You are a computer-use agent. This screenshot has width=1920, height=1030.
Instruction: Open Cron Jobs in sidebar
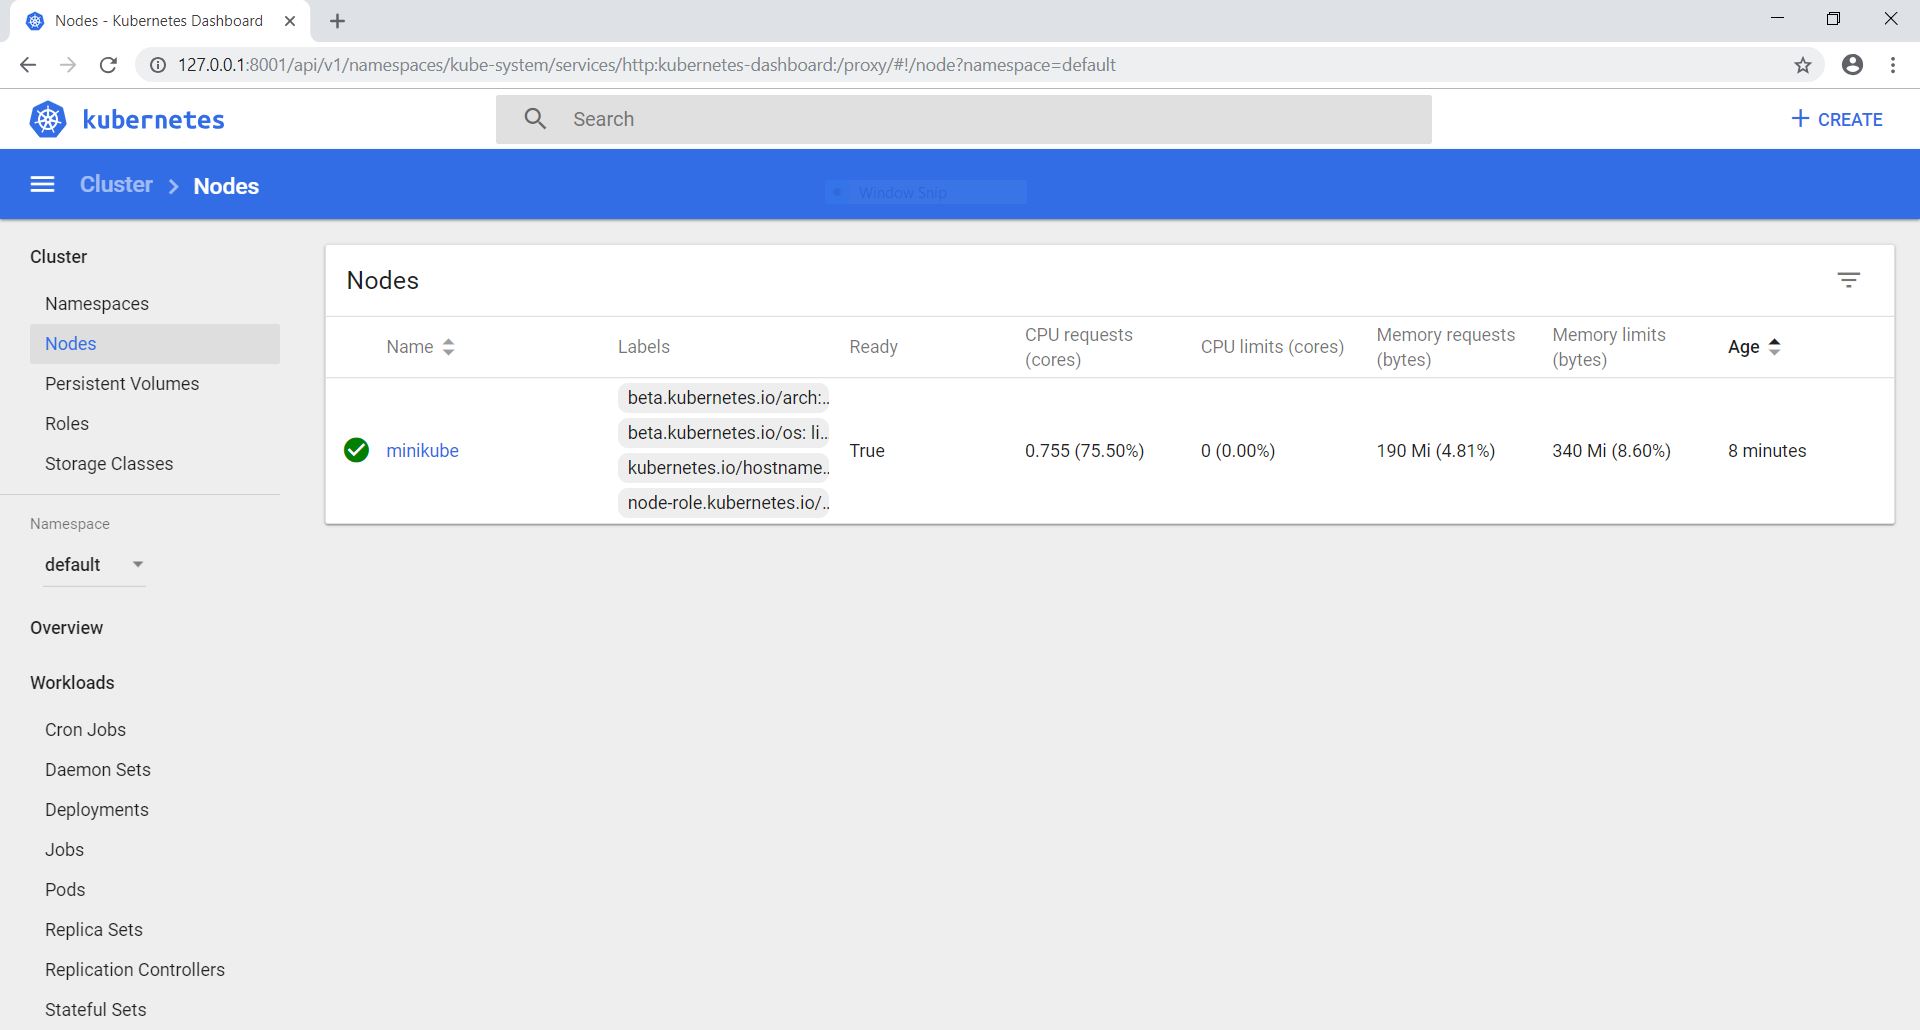tap(85, 730)
